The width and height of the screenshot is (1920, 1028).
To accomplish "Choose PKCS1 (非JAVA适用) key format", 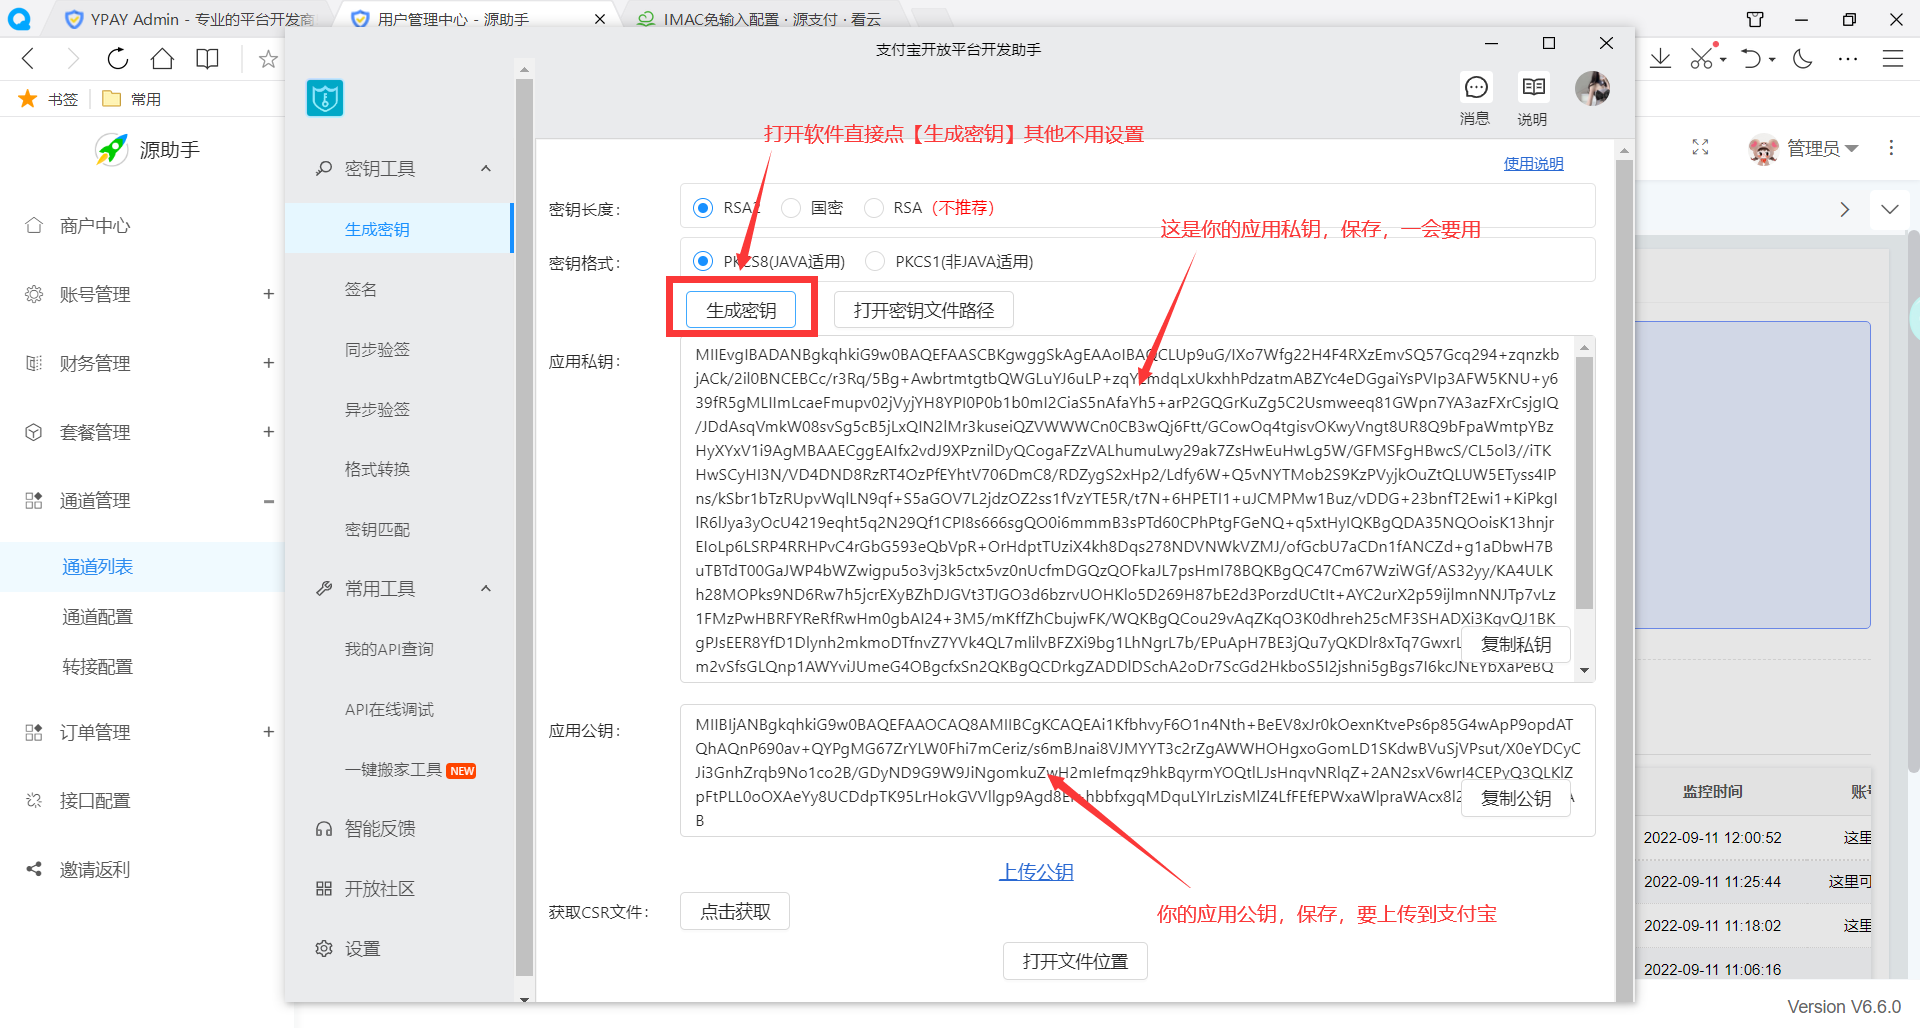I will tap(875, 261).
